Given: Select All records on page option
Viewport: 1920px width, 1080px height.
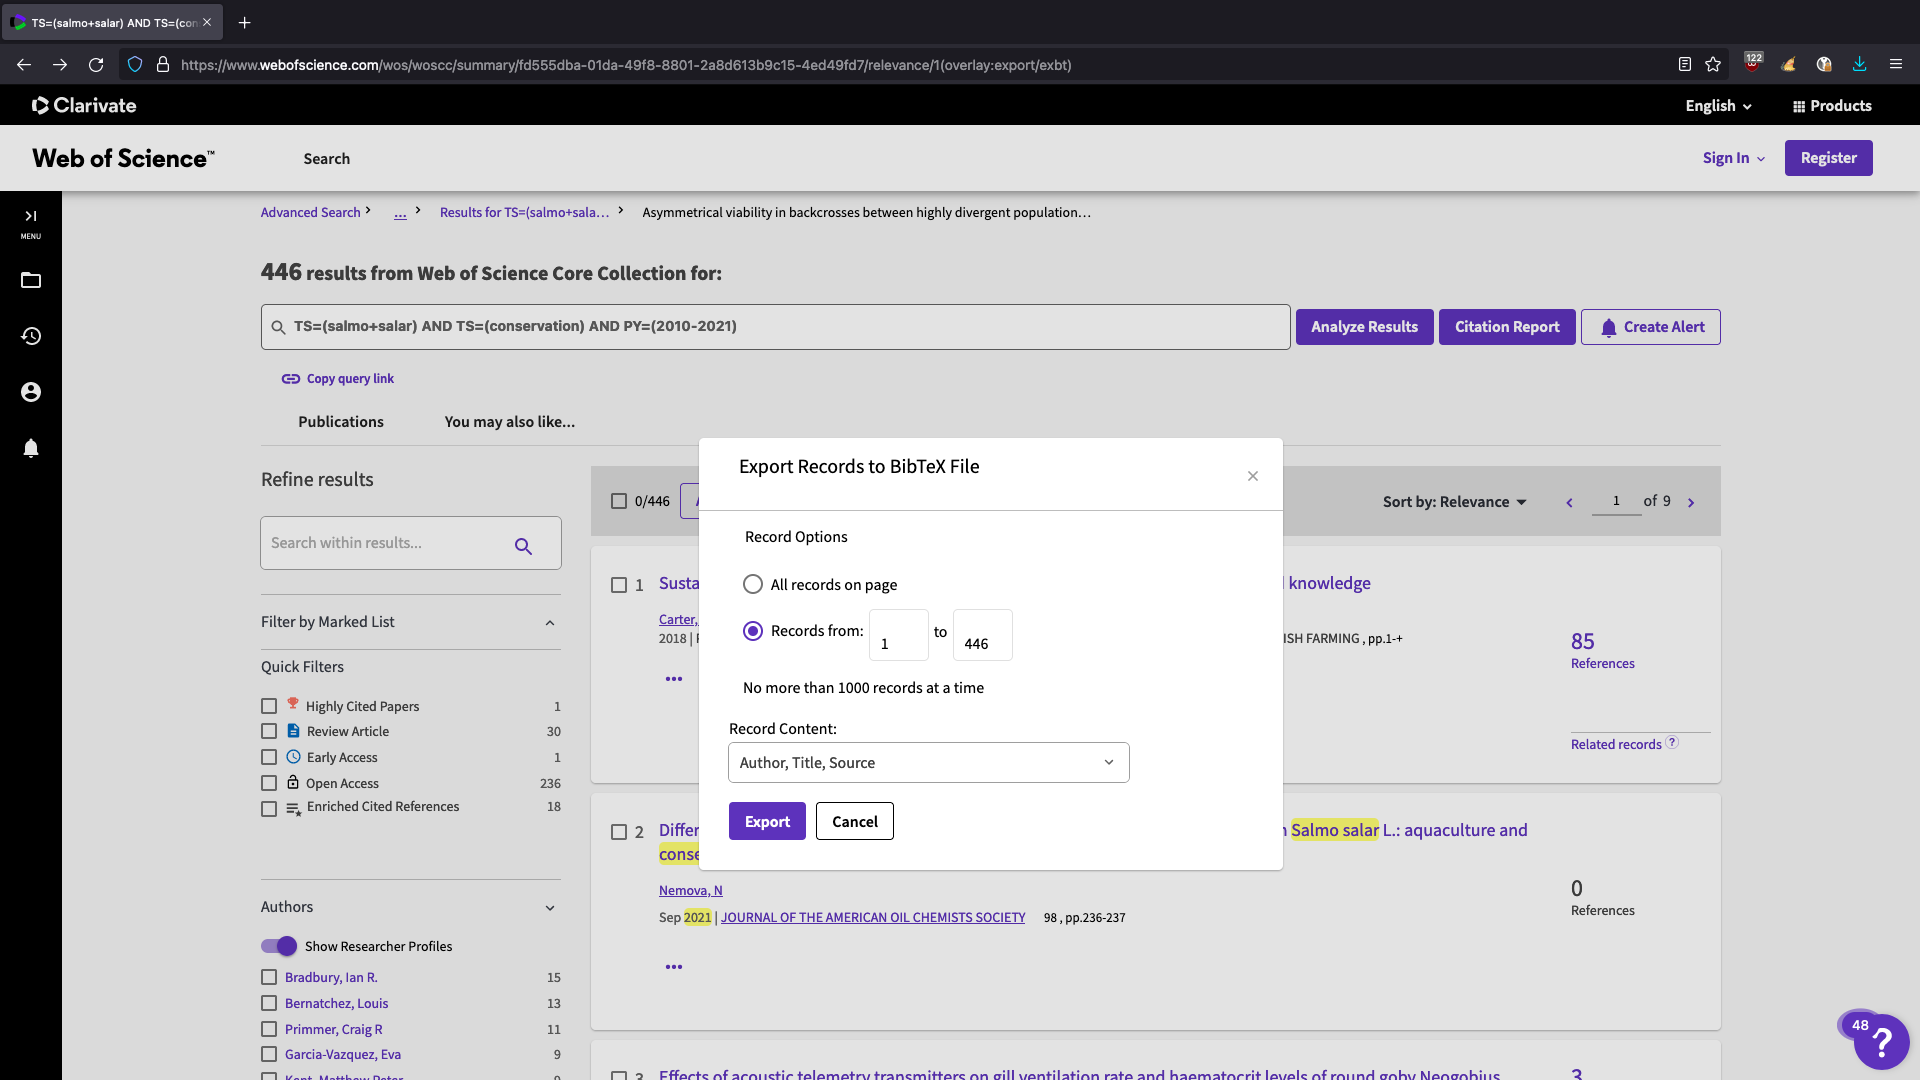Looking at the screenshot, I should (753, 585).
